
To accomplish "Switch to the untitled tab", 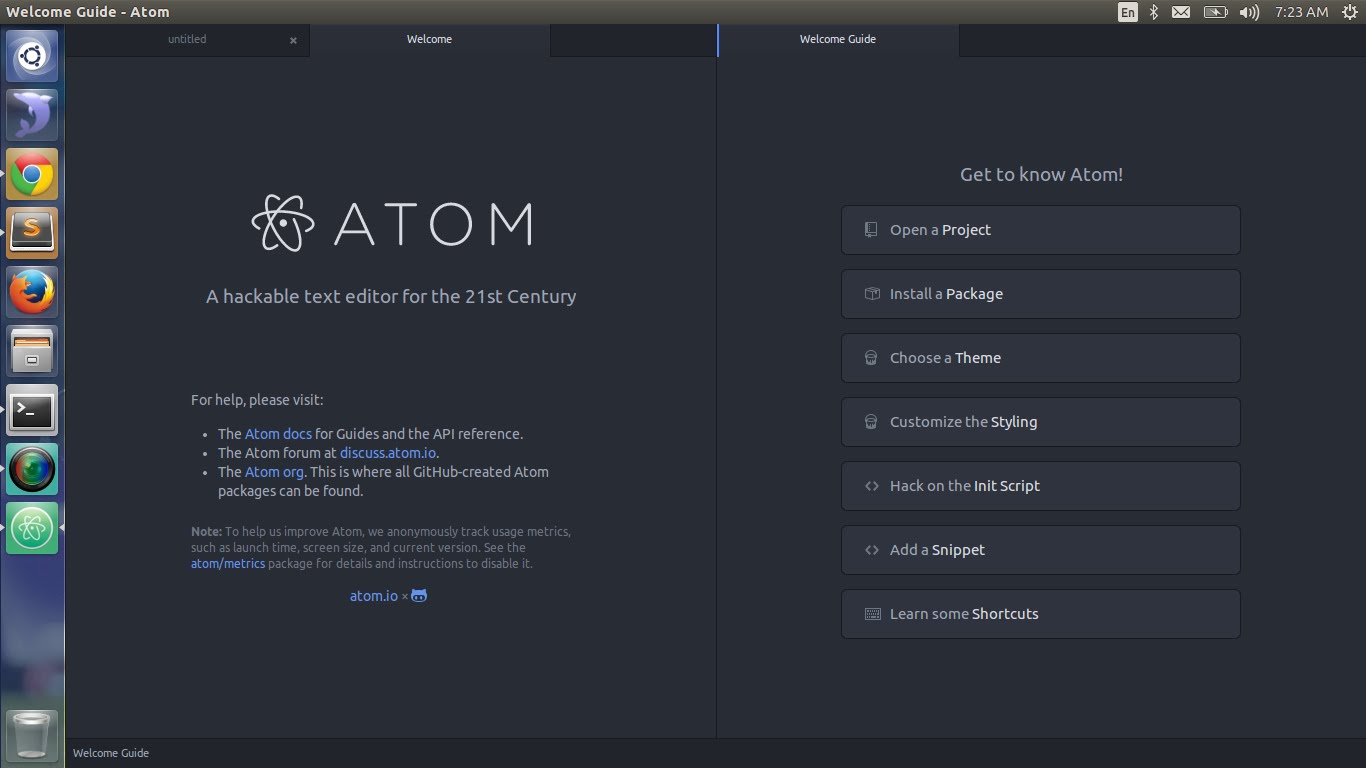I will pyautogui.click(x=187, y=39).
